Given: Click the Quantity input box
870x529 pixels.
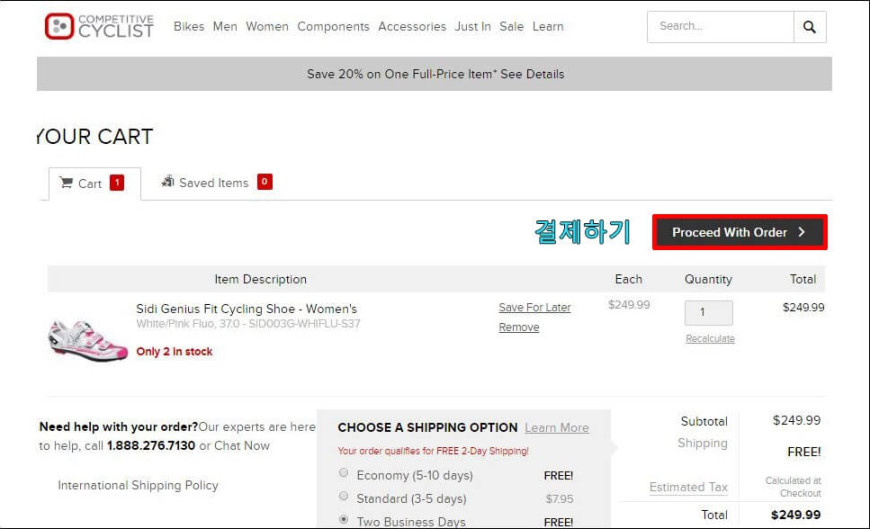Looking at the screenshot, I should (709, 313).
